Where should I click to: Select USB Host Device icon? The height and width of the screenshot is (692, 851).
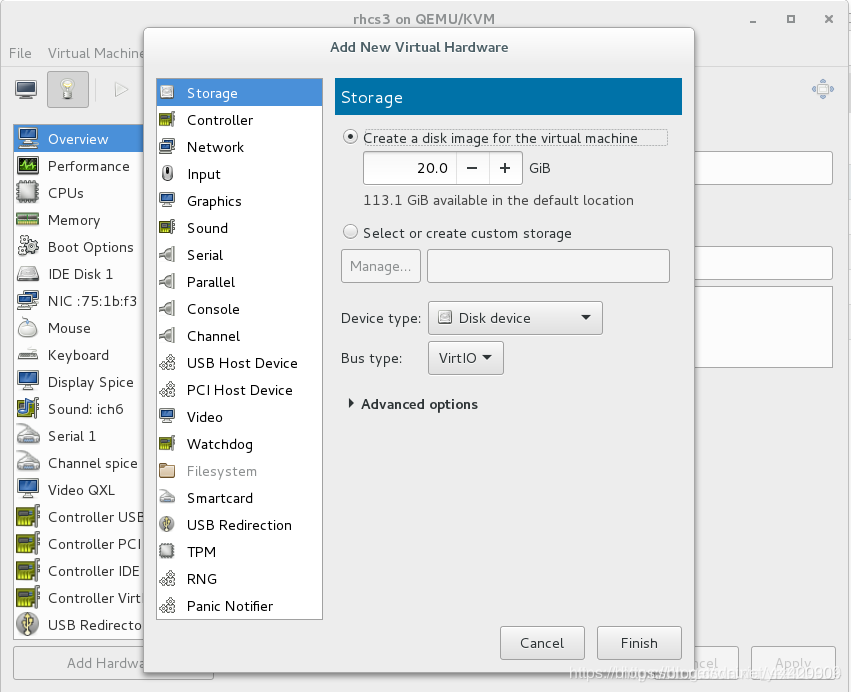click(167, 363)
